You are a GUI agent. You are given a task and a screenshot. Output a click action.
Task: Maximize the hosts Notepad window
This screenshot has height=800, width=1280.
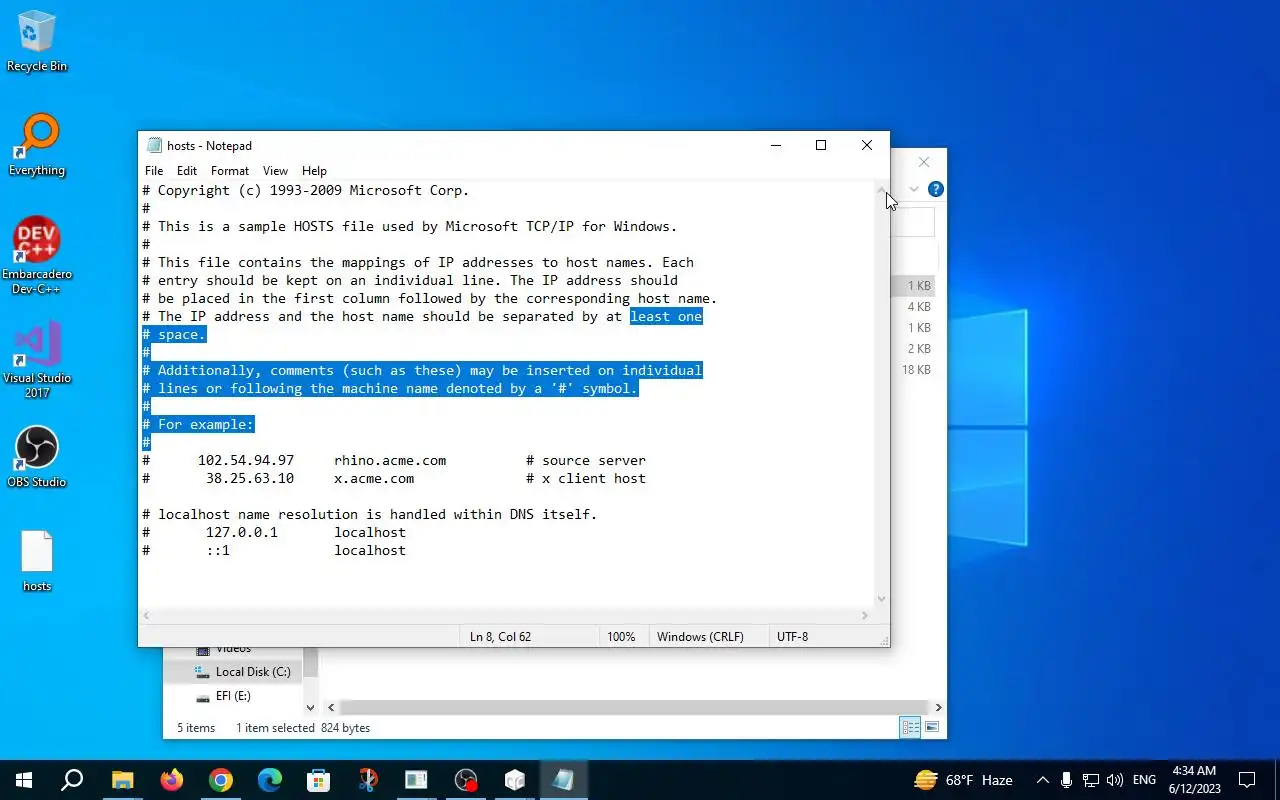pyautogui.click(x=821, y=146)
